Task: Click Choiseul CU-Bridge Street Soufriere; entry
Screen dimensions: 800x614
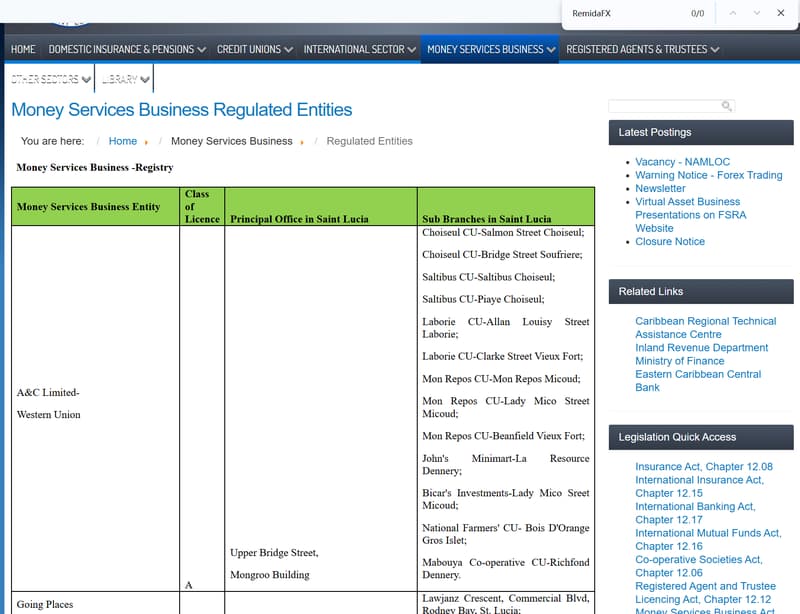Action: tap(502, 255)
